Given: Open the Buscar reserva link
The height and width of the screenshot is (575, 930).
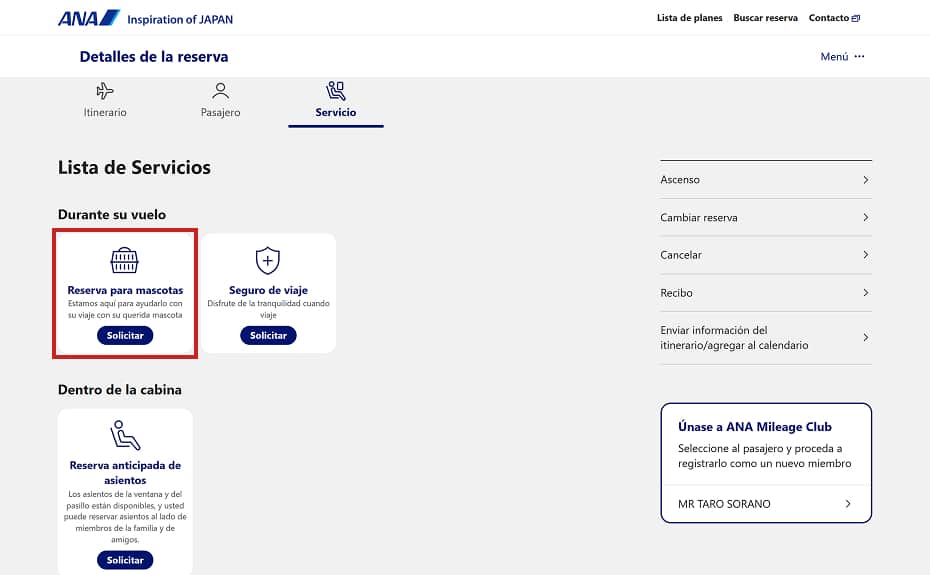Looking at the screenshot, I should click(x=765, y=18).
